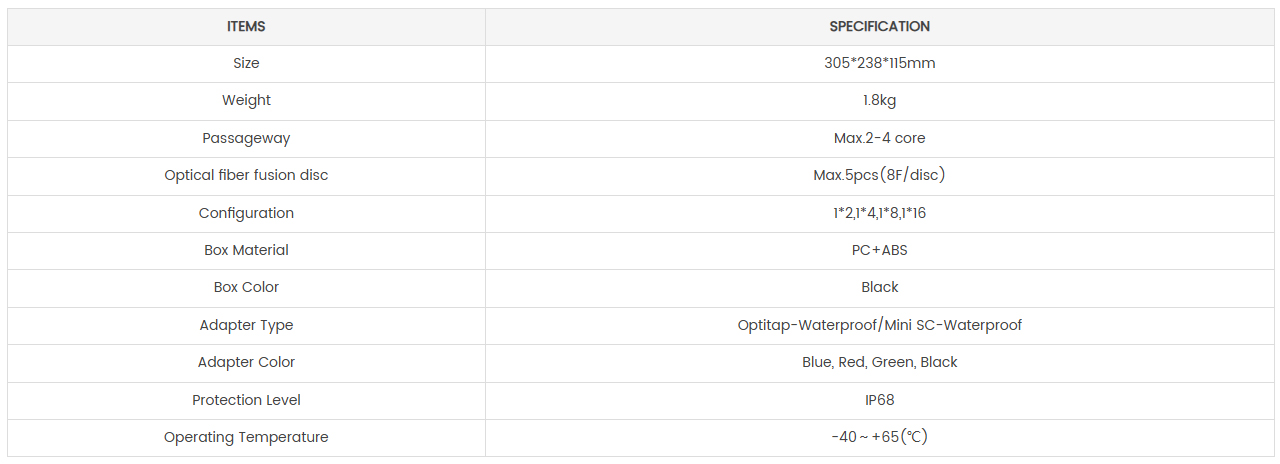Click the SPECIFICATION column header
The image size is (1280, 464).
(x=879, y=26)
